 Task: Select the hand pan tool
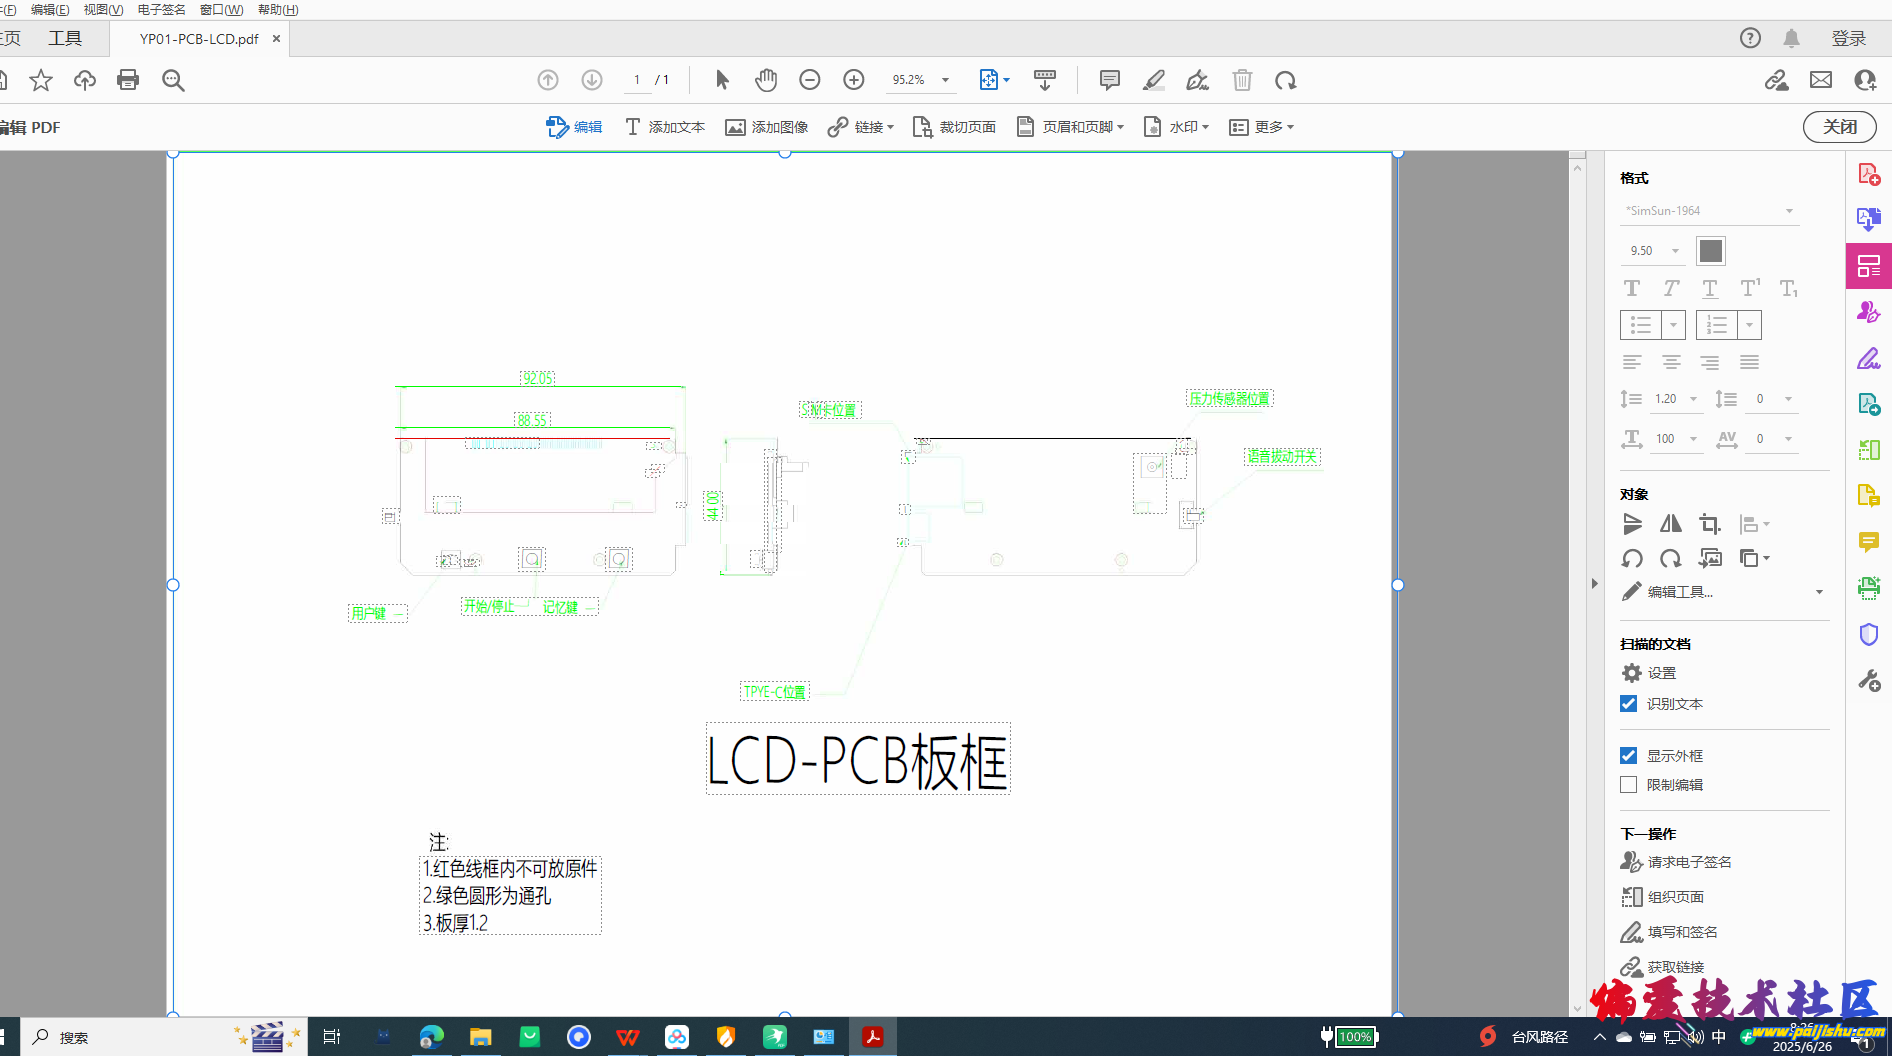tap(766, 80)
